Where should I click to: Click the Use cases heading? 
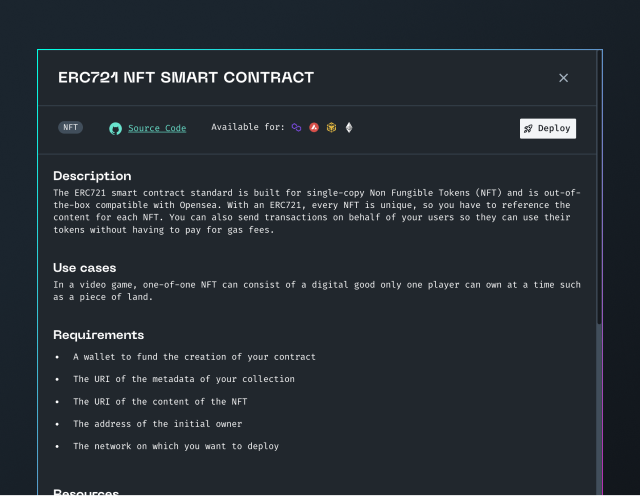84,268
